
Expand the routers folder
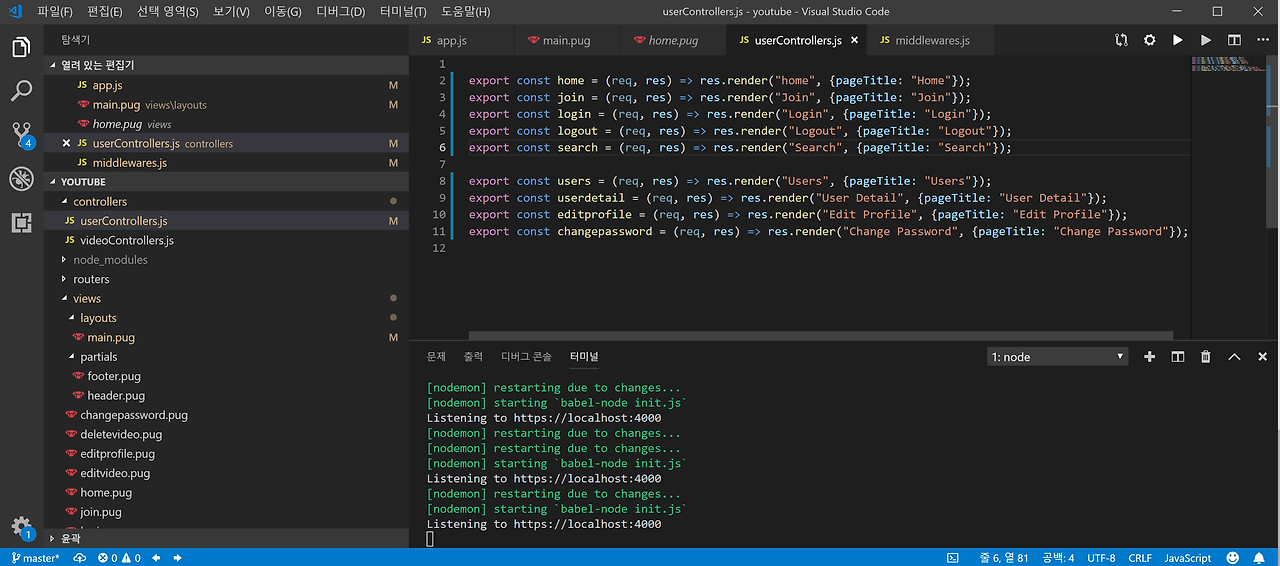(91, 279)
